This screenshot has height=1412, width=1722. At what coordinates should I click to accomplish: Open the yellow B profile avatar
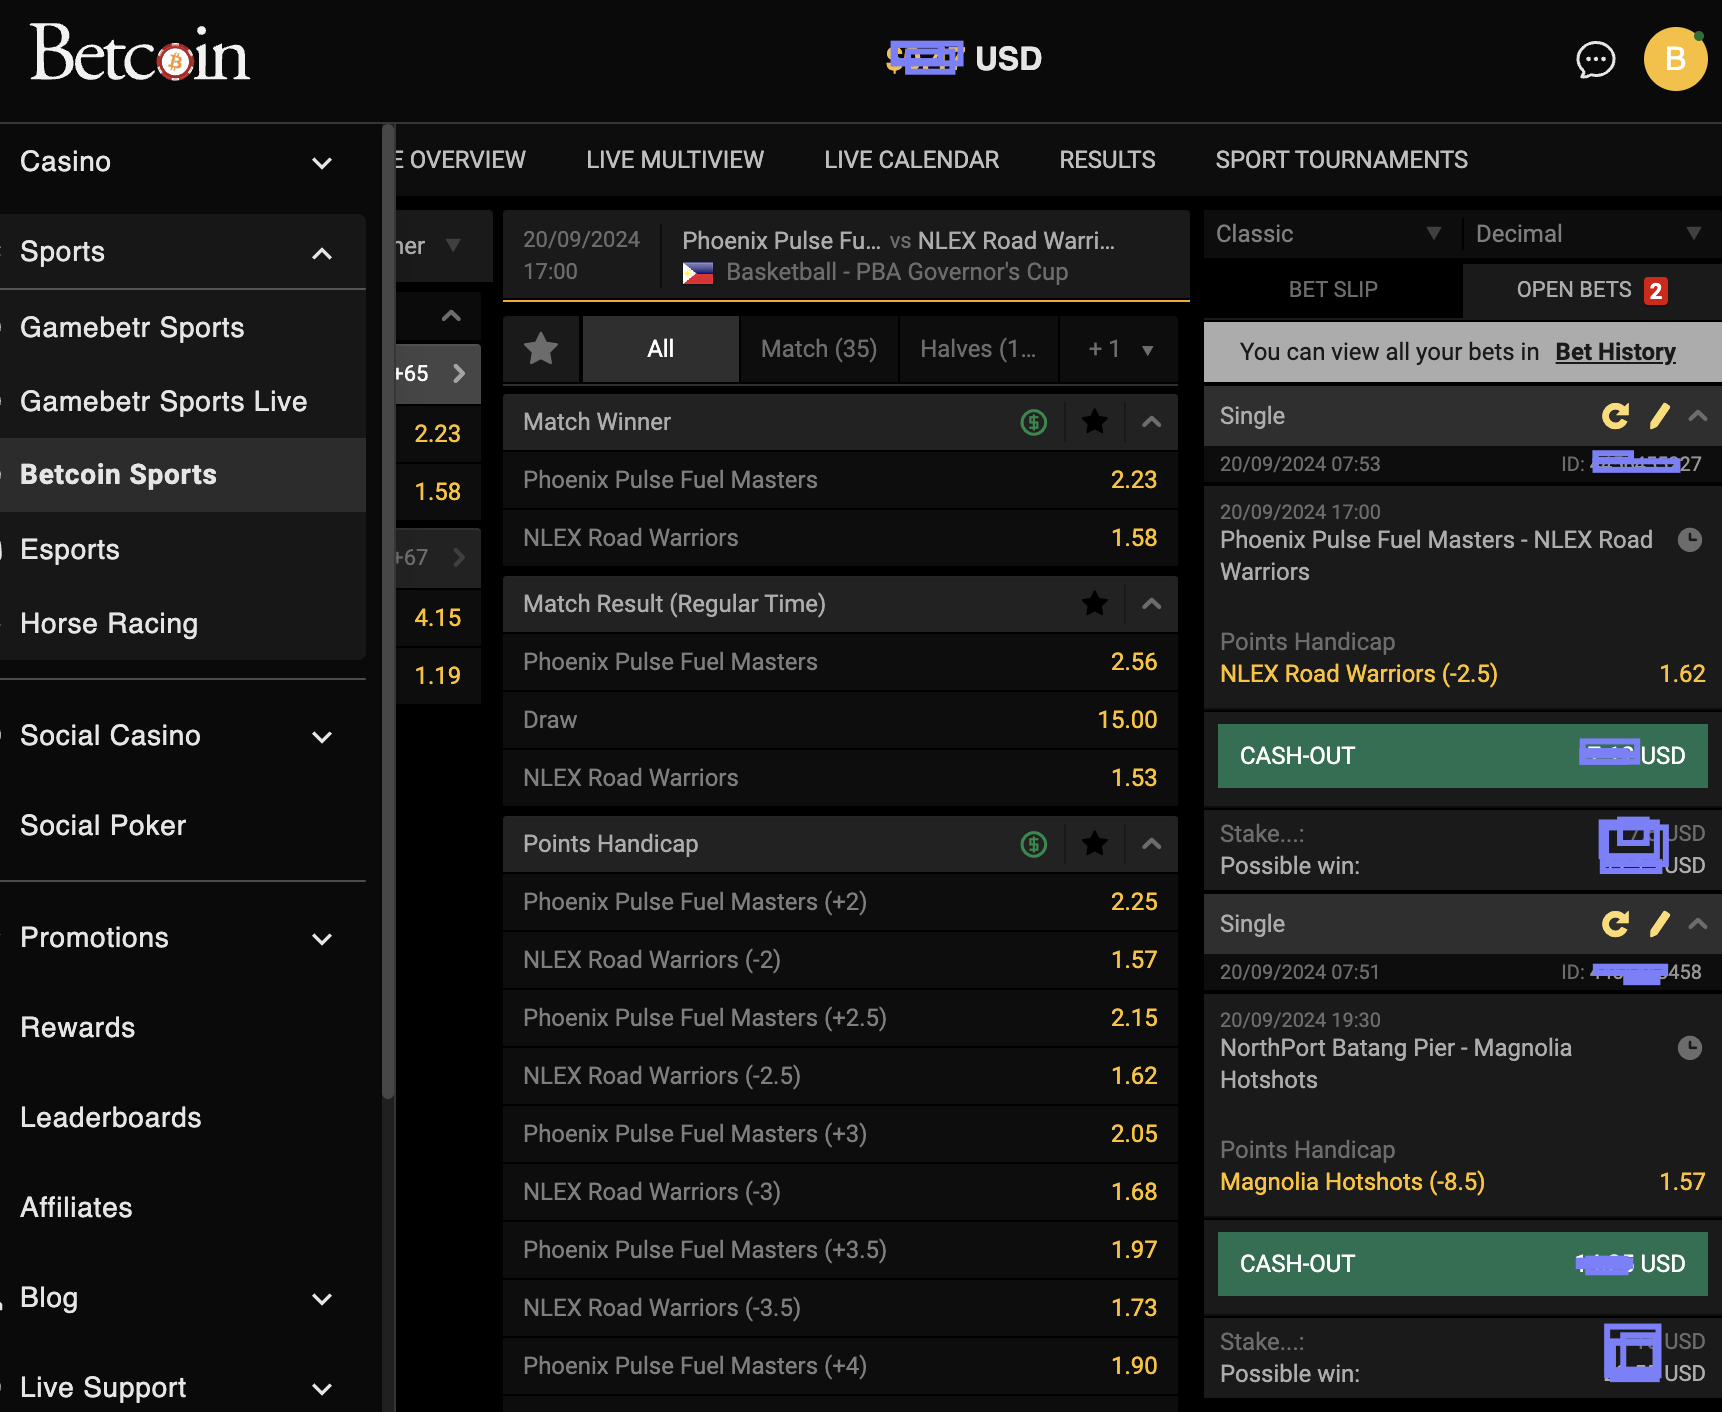(x=1675, y=59)
